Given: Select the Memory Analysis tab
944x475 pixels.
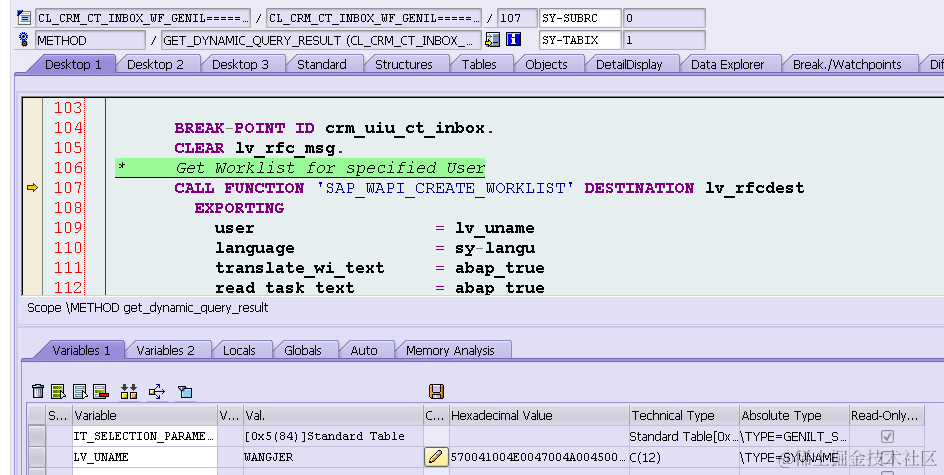Looking at the screenshot, I should tap(450, 350).
